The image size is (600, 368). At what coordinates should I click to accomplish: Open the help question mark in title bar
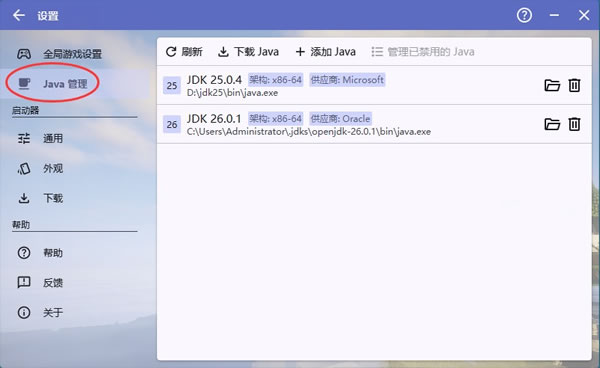pos(524,15)
